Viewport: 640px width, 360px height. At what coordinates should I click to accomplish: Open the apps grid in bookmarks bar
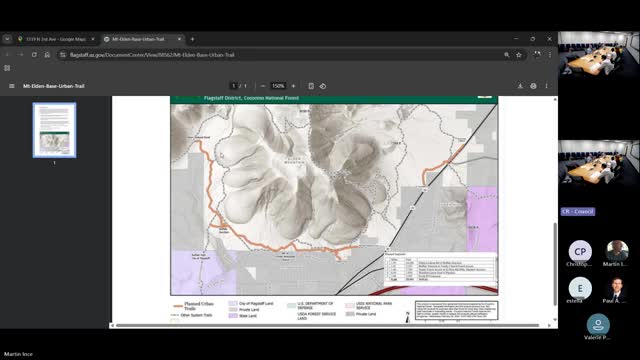(7, 68)
